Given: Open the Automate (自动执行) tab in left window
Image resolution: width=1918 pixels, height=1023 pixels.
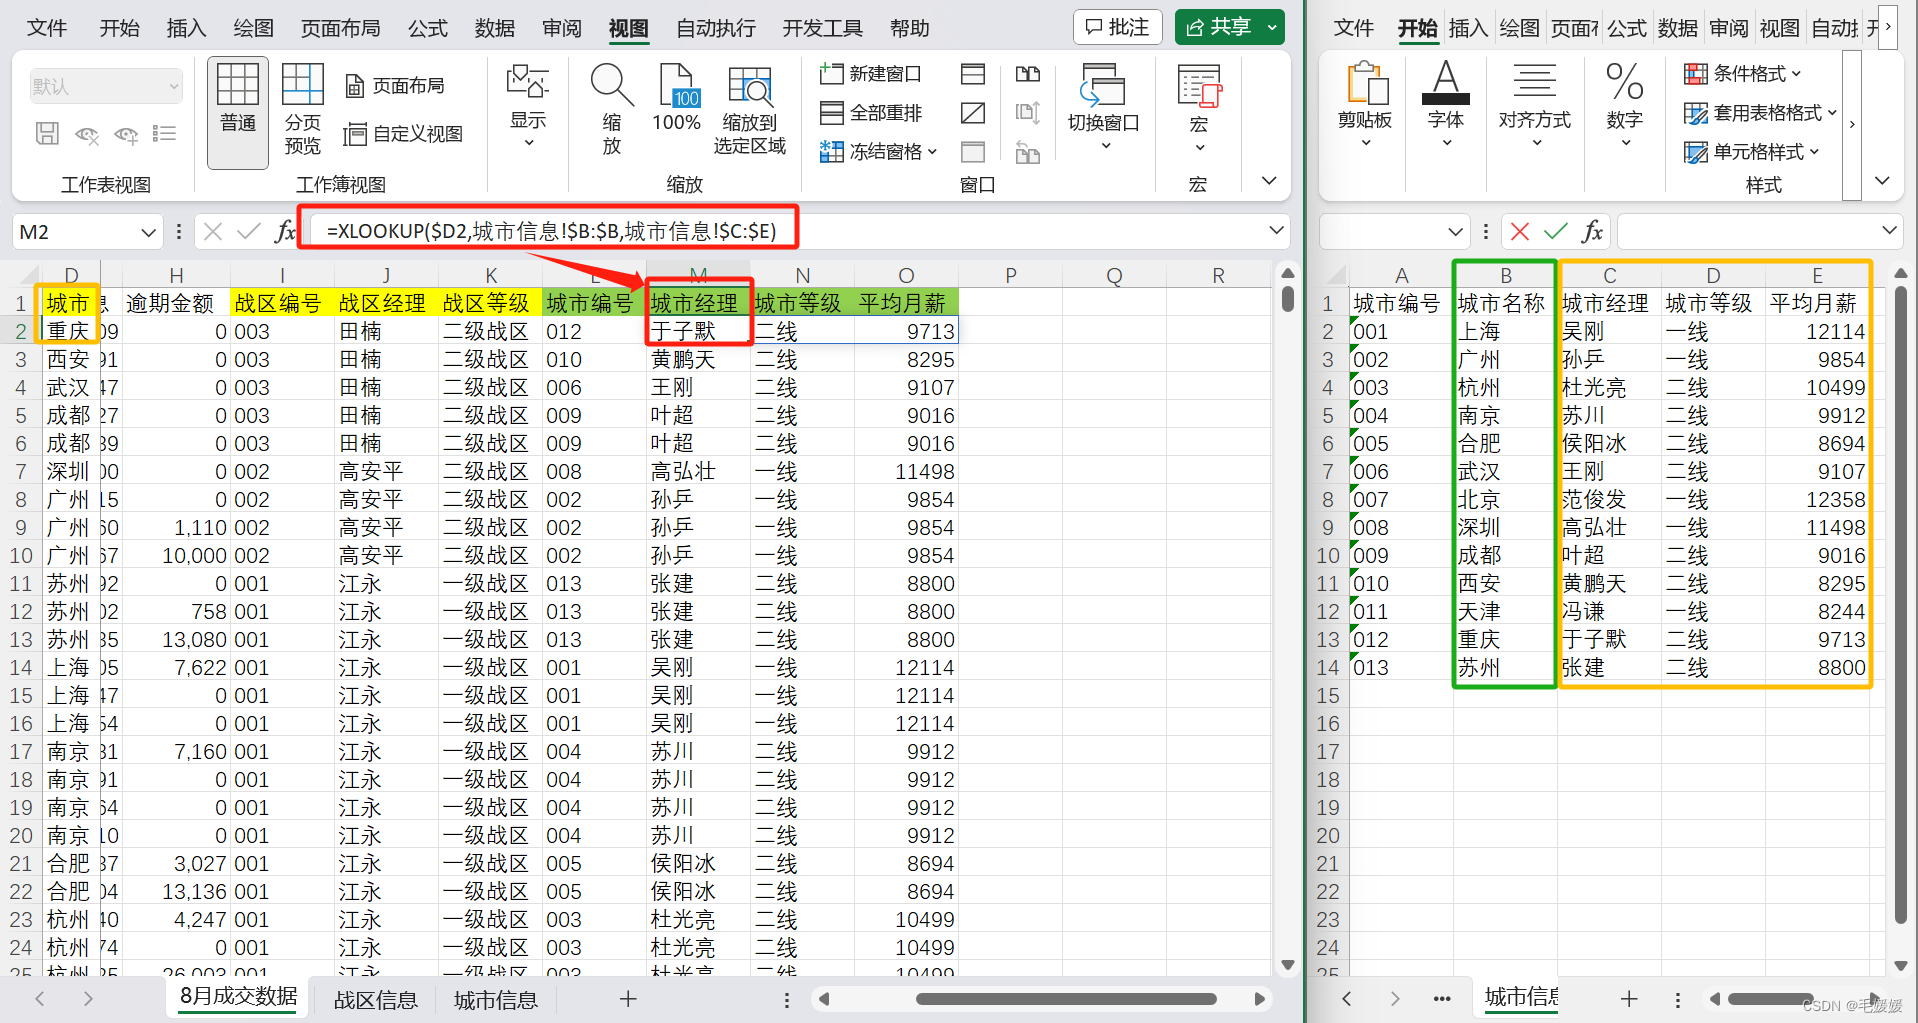Looking at the screenshot, I should 716,28.
